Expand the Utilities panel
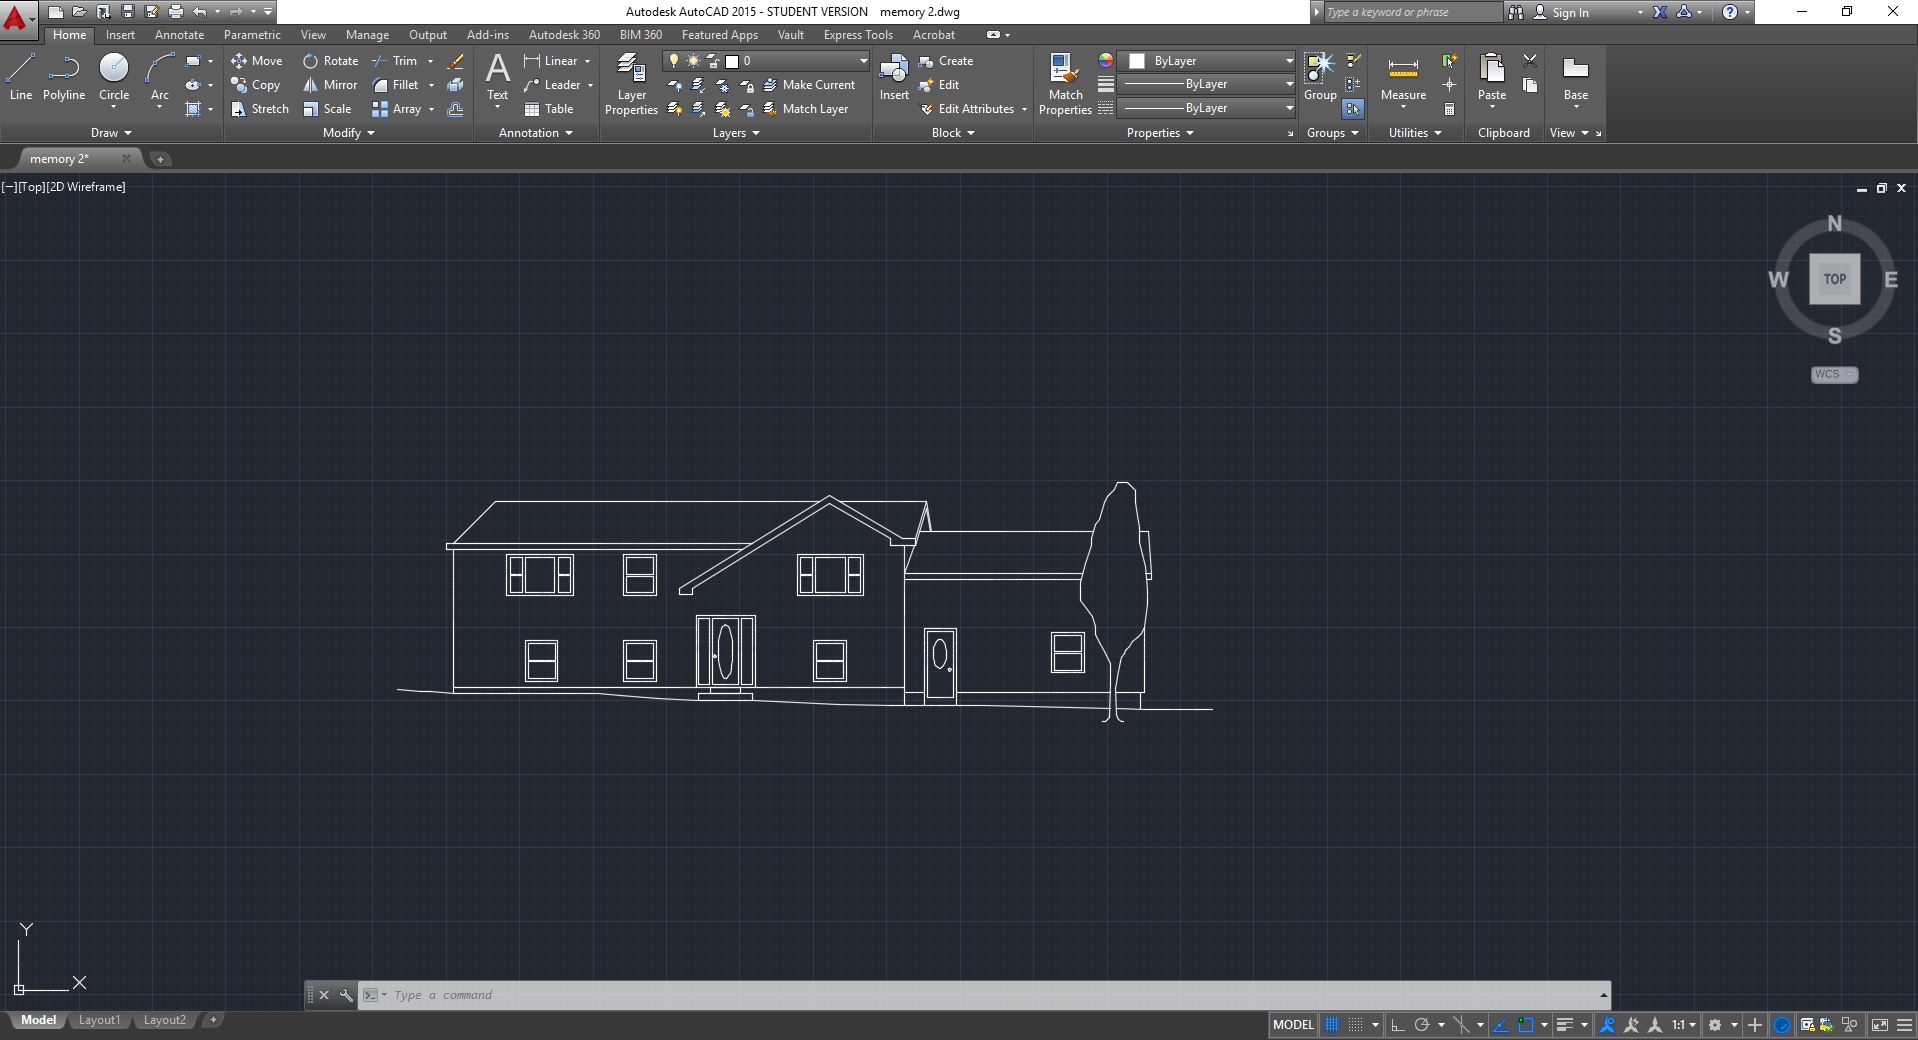This screenshot has height=1040, width=1918. (1415, 133)
